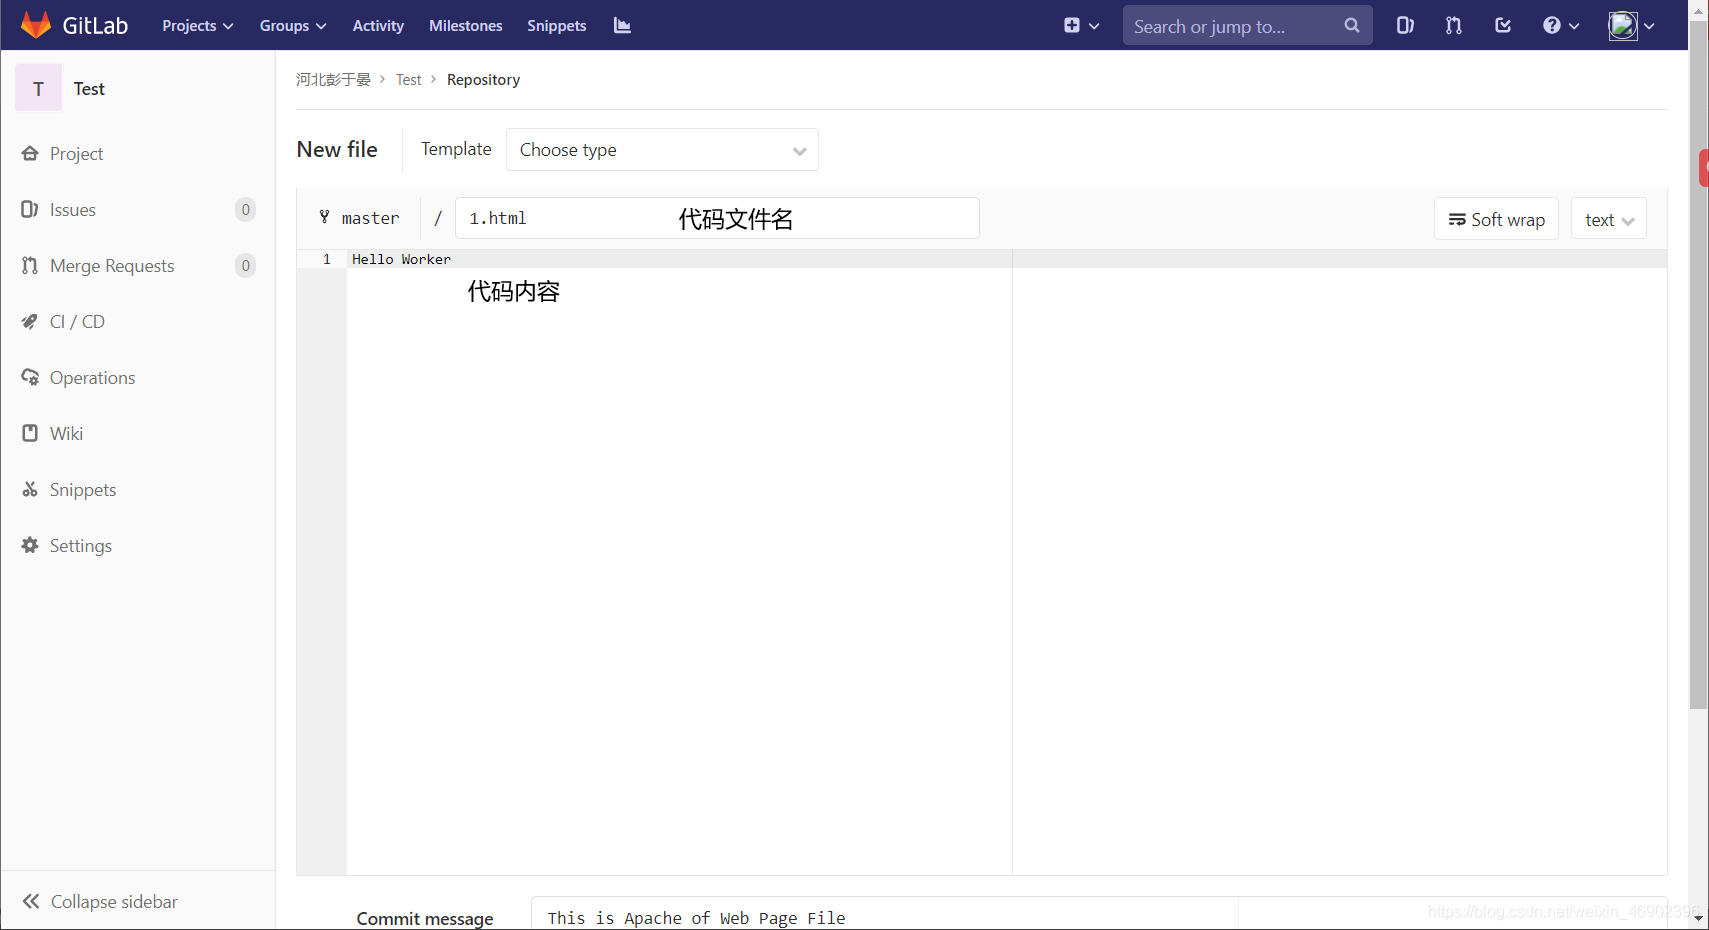Click the master branch name label

pyautogui.click(x=370, y=218)
